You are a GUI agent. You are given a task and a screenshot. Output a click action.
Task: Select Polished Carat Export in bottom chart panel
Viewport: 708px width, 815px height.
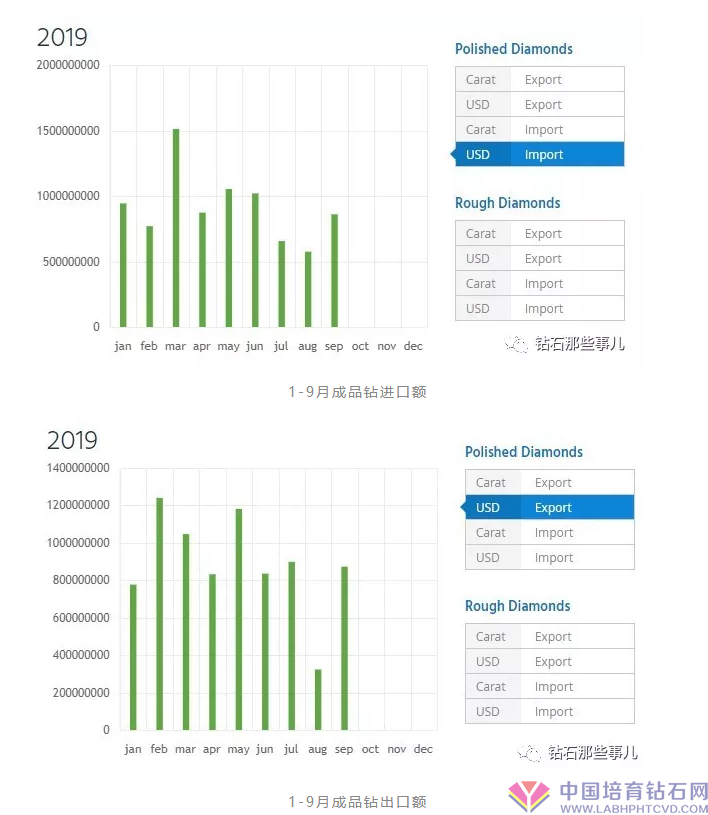(549, 482)
